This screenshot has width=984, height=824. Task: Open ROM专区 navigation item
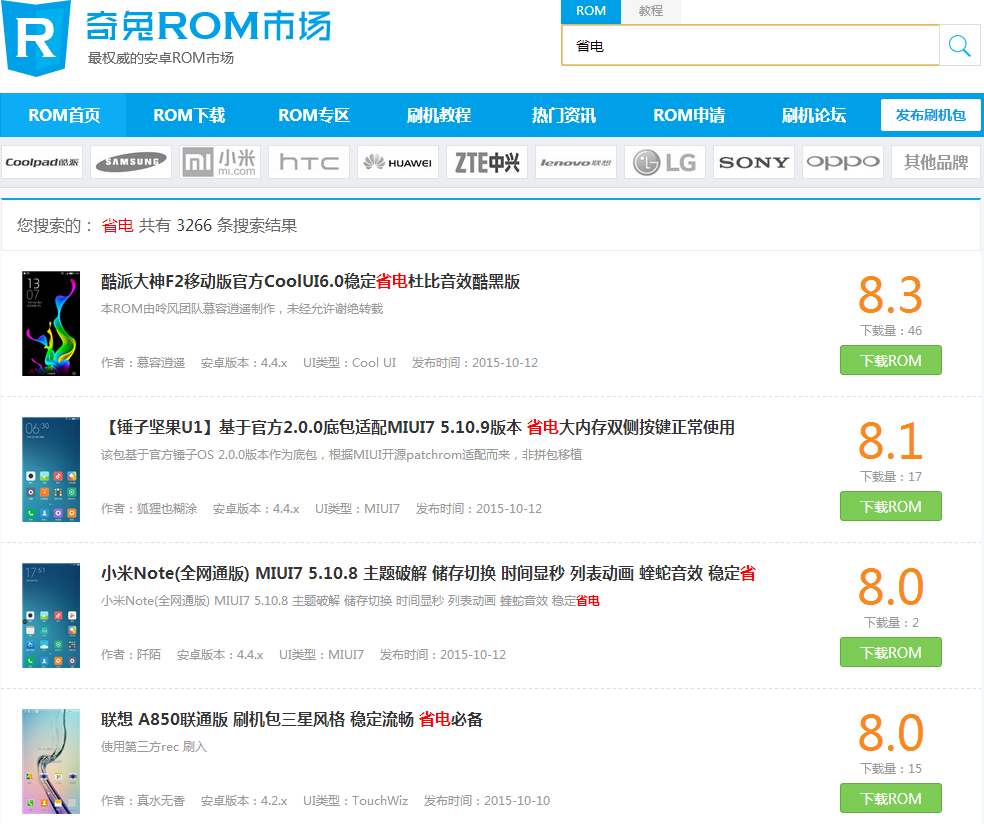pyautogui.click(x=314, y=115)
